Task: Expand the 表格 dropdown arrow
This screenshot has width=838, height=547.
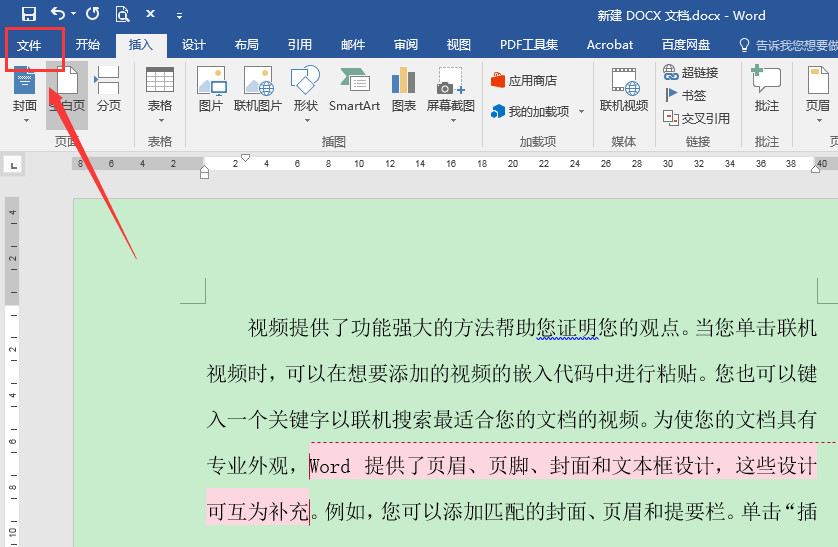Action: click(x=160, y=121)
